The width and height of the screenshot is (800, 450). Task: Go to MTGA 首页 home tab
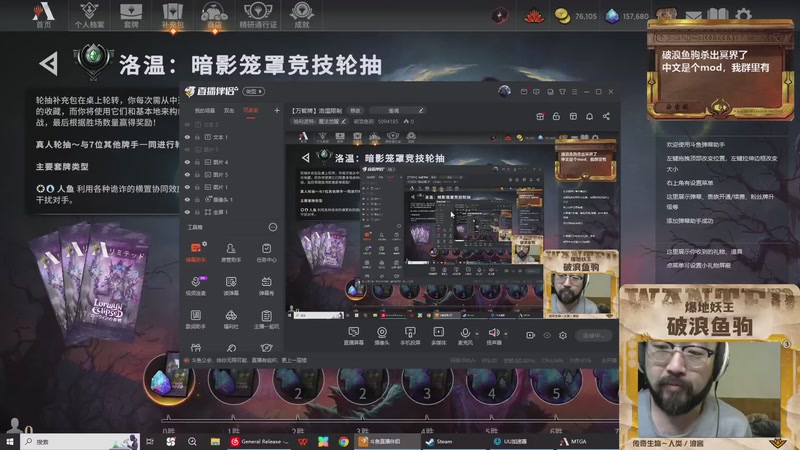click(x=43, y=15)
